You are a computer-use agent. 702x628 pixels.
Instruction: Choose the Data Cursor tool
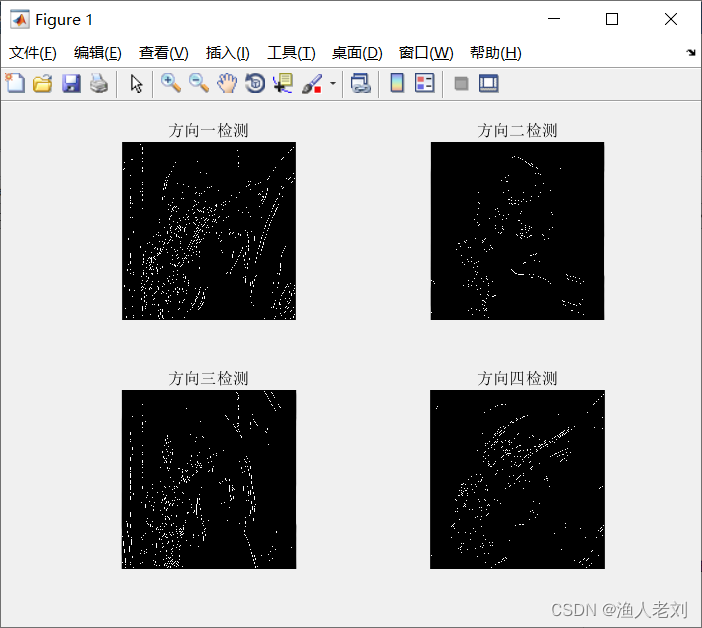click(x=283, y=83)
